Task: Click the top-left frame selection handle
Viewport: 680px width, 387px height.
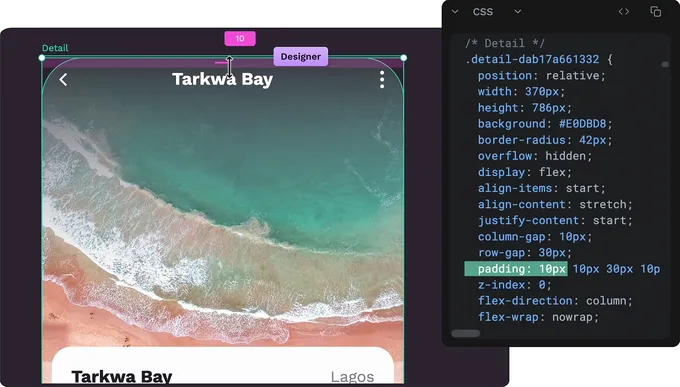Action: 42,58
